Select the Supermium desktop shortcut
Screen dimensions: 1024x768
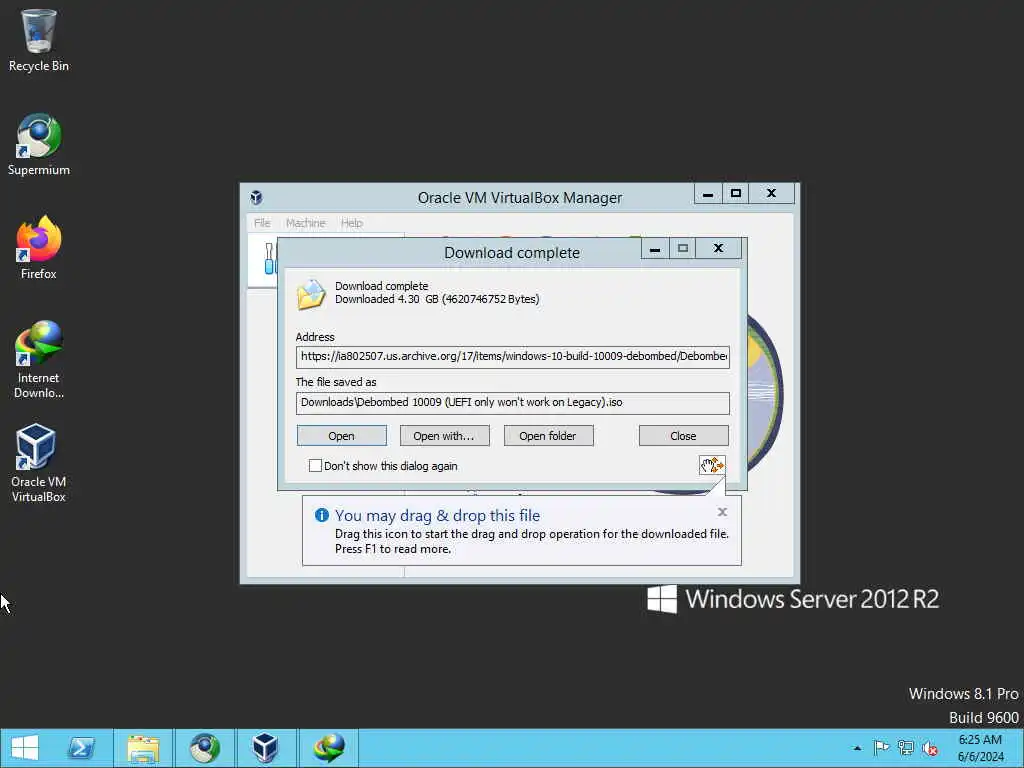pos(39,144)
